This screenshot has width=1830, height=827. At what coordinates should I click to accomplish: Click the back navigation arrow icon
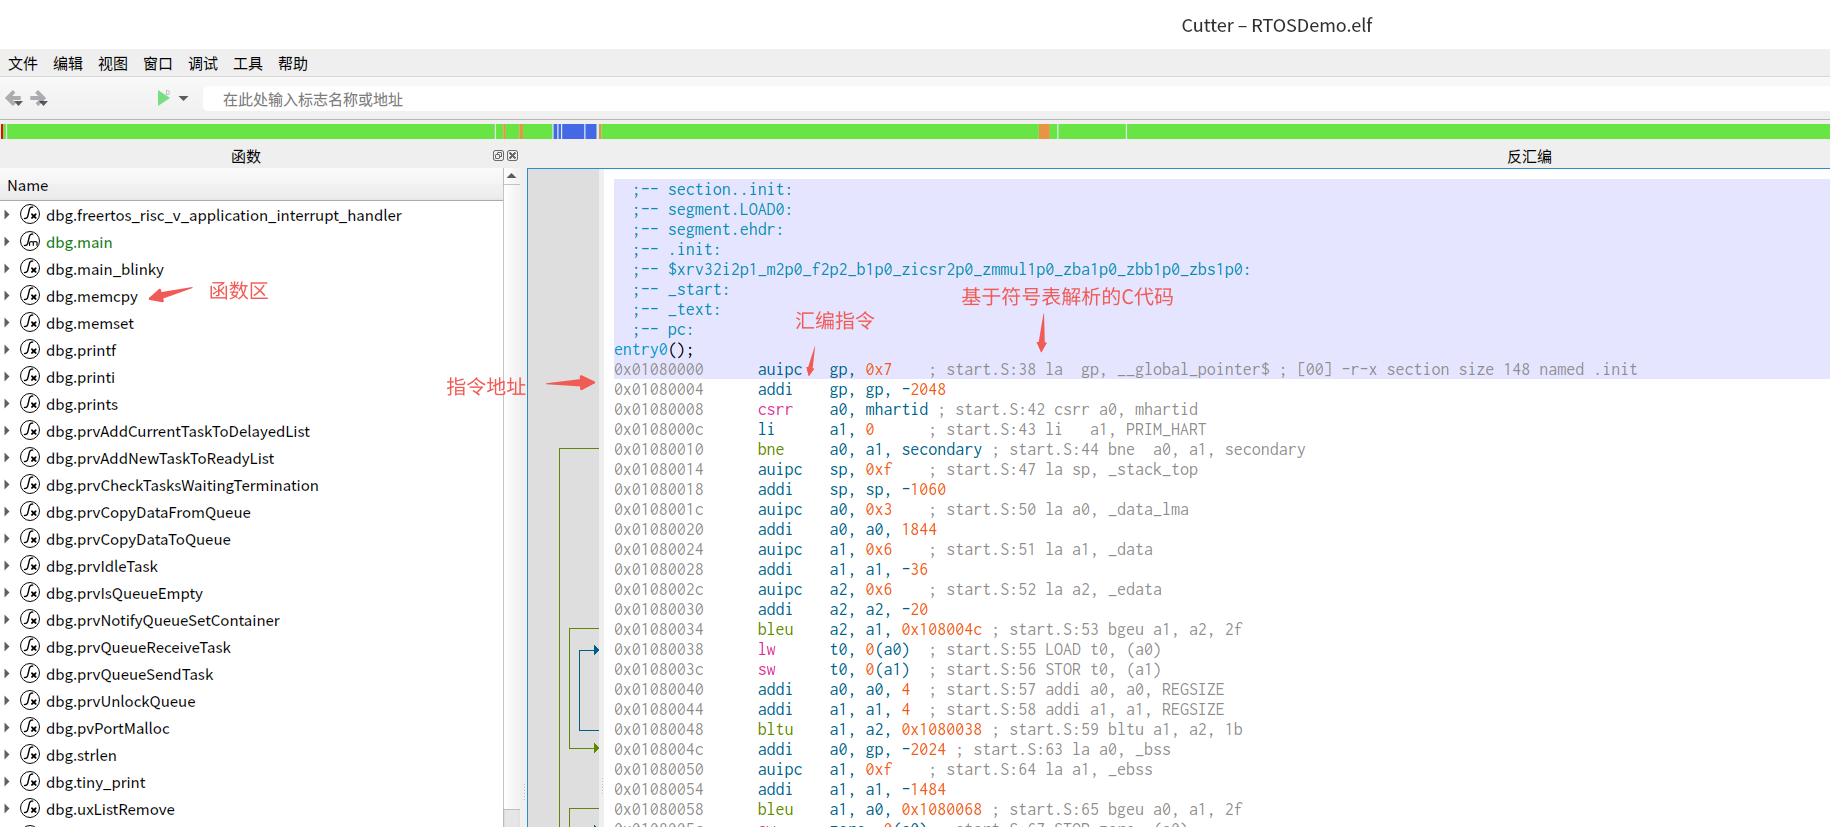(x=14, y=98)
